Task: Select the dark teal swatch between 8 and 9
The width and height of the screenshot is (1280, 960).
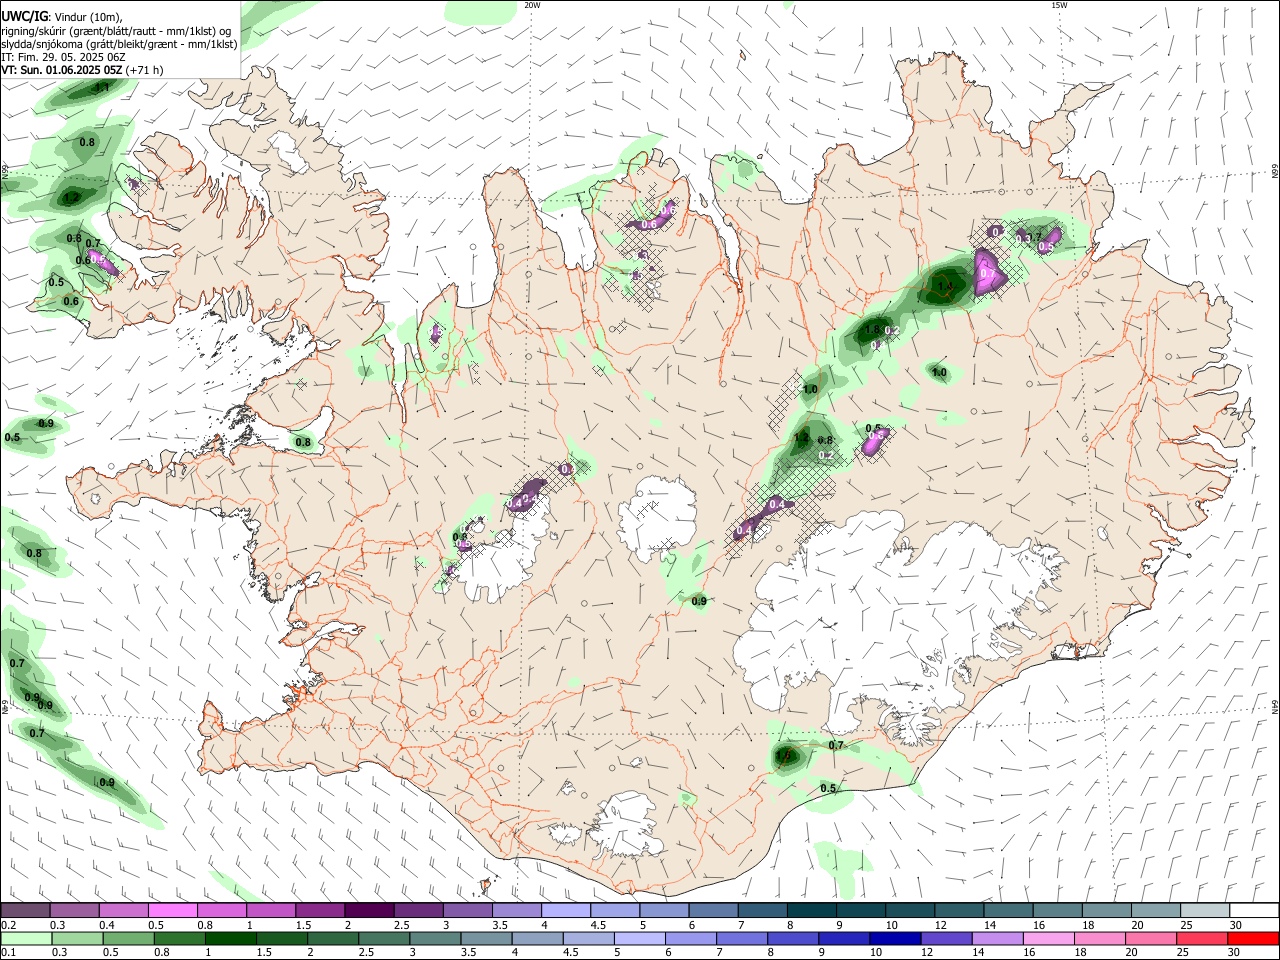Action: click(812, 911)
